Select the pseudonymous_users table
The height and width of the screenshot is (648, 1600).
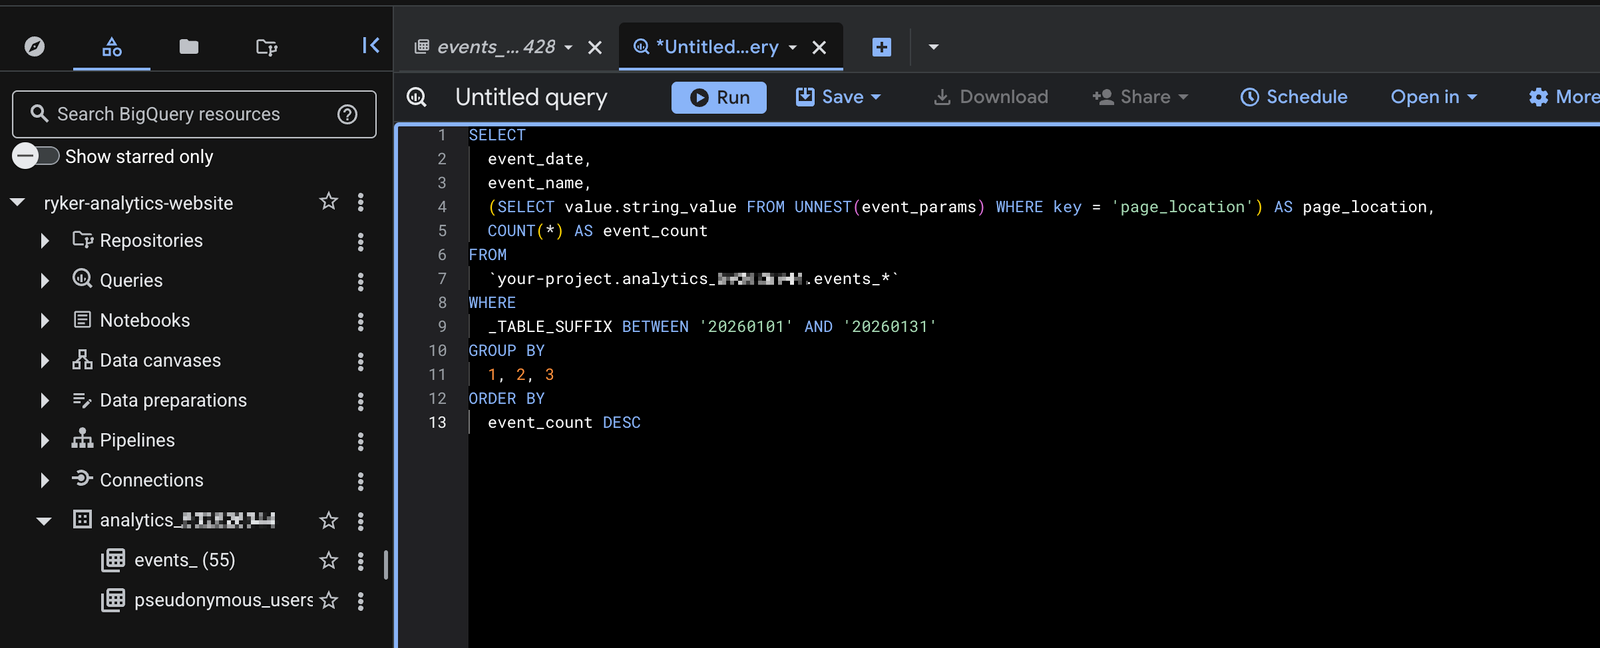coord(223,600)
